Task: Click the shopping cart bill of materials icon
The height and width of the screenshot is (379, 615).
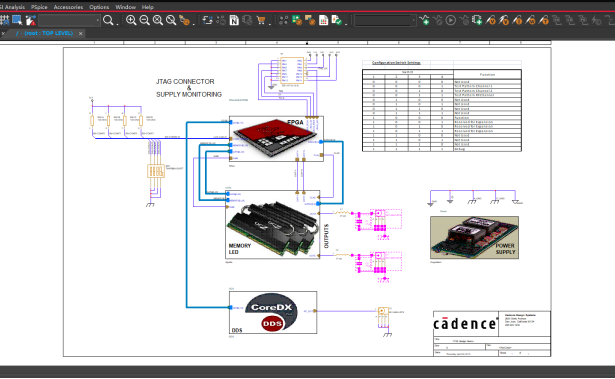Action: coord(261,20)
